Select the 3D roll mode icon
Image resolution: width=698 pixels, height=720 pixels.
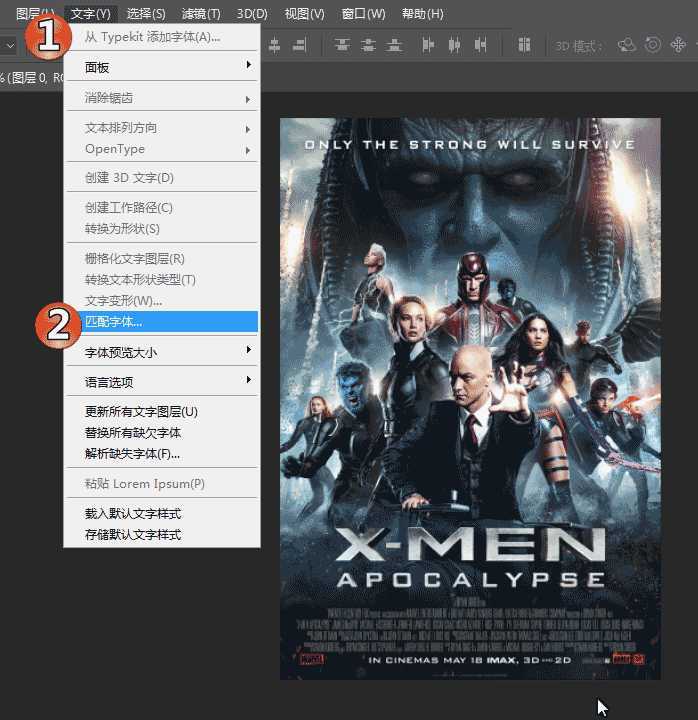tap(653, 45)
